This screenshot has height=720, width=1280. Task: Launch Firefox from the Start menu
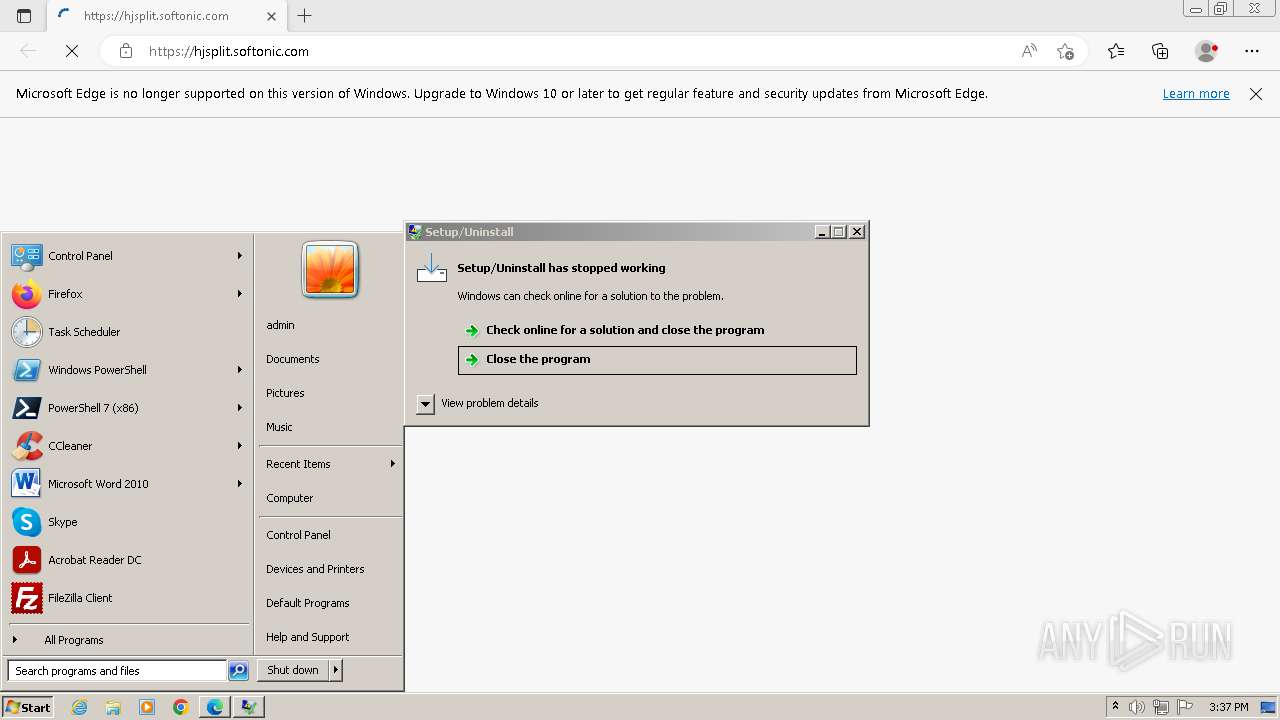(x=27, y=294)
